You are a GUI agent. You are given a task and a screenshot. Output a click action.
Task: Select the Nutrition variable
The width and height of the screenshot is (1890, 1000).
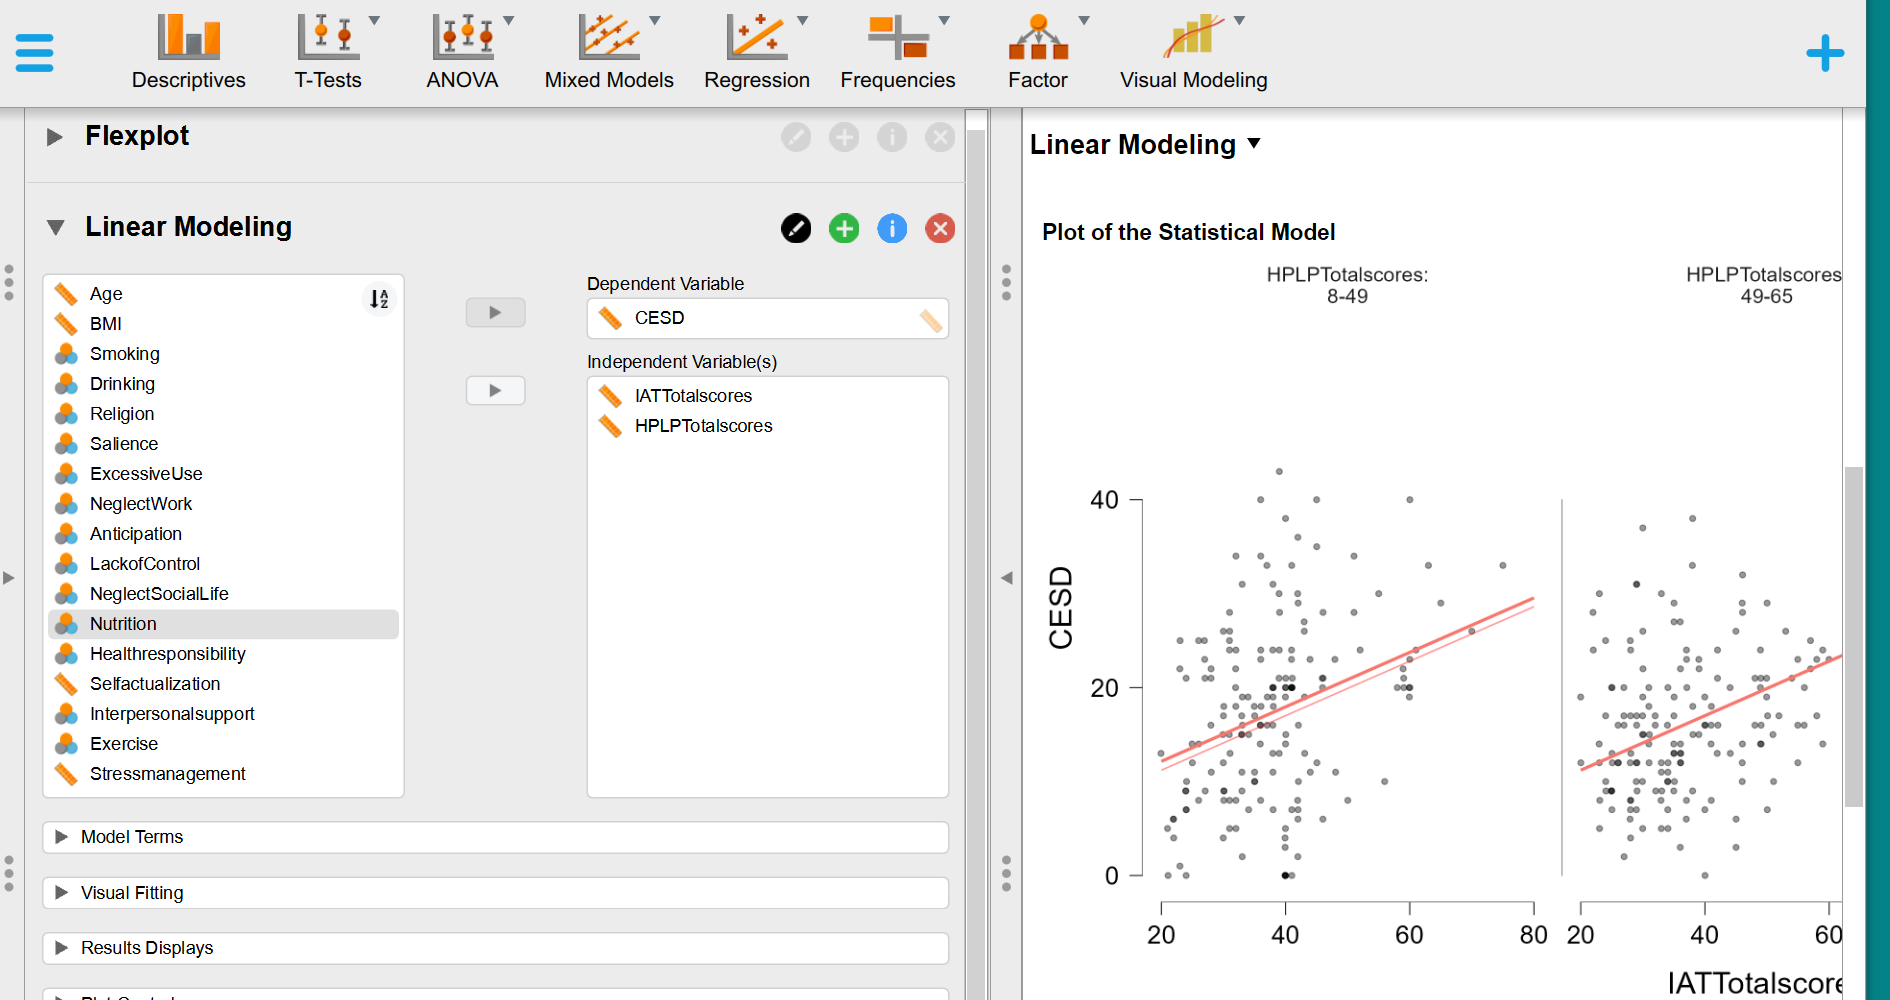(122, 623)
